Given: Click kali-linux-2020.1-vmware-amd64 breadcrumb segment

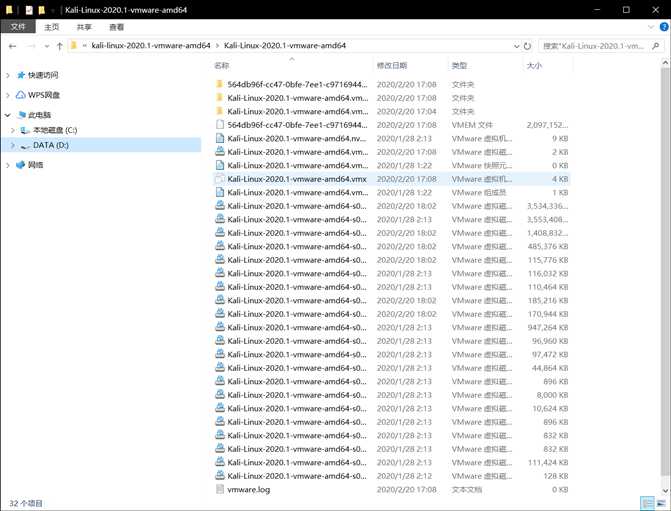Looking at the screenshot, I should (151, 45).
